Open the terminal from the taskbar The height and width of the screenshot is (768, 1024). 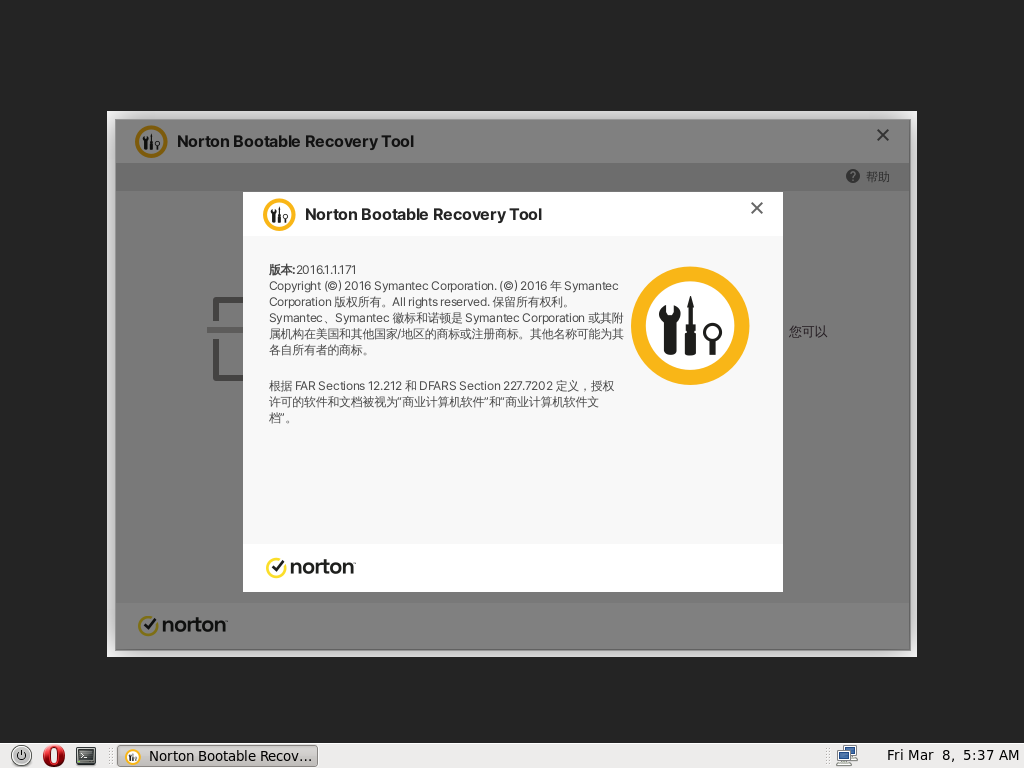point(86,756)
